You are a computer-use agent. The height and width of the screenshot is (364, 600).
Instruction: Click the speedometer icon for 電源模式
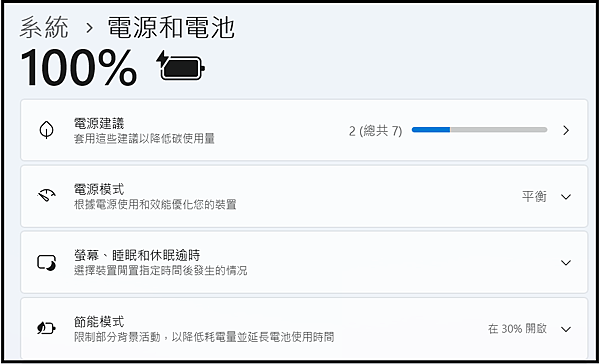(x=47, y=196)
